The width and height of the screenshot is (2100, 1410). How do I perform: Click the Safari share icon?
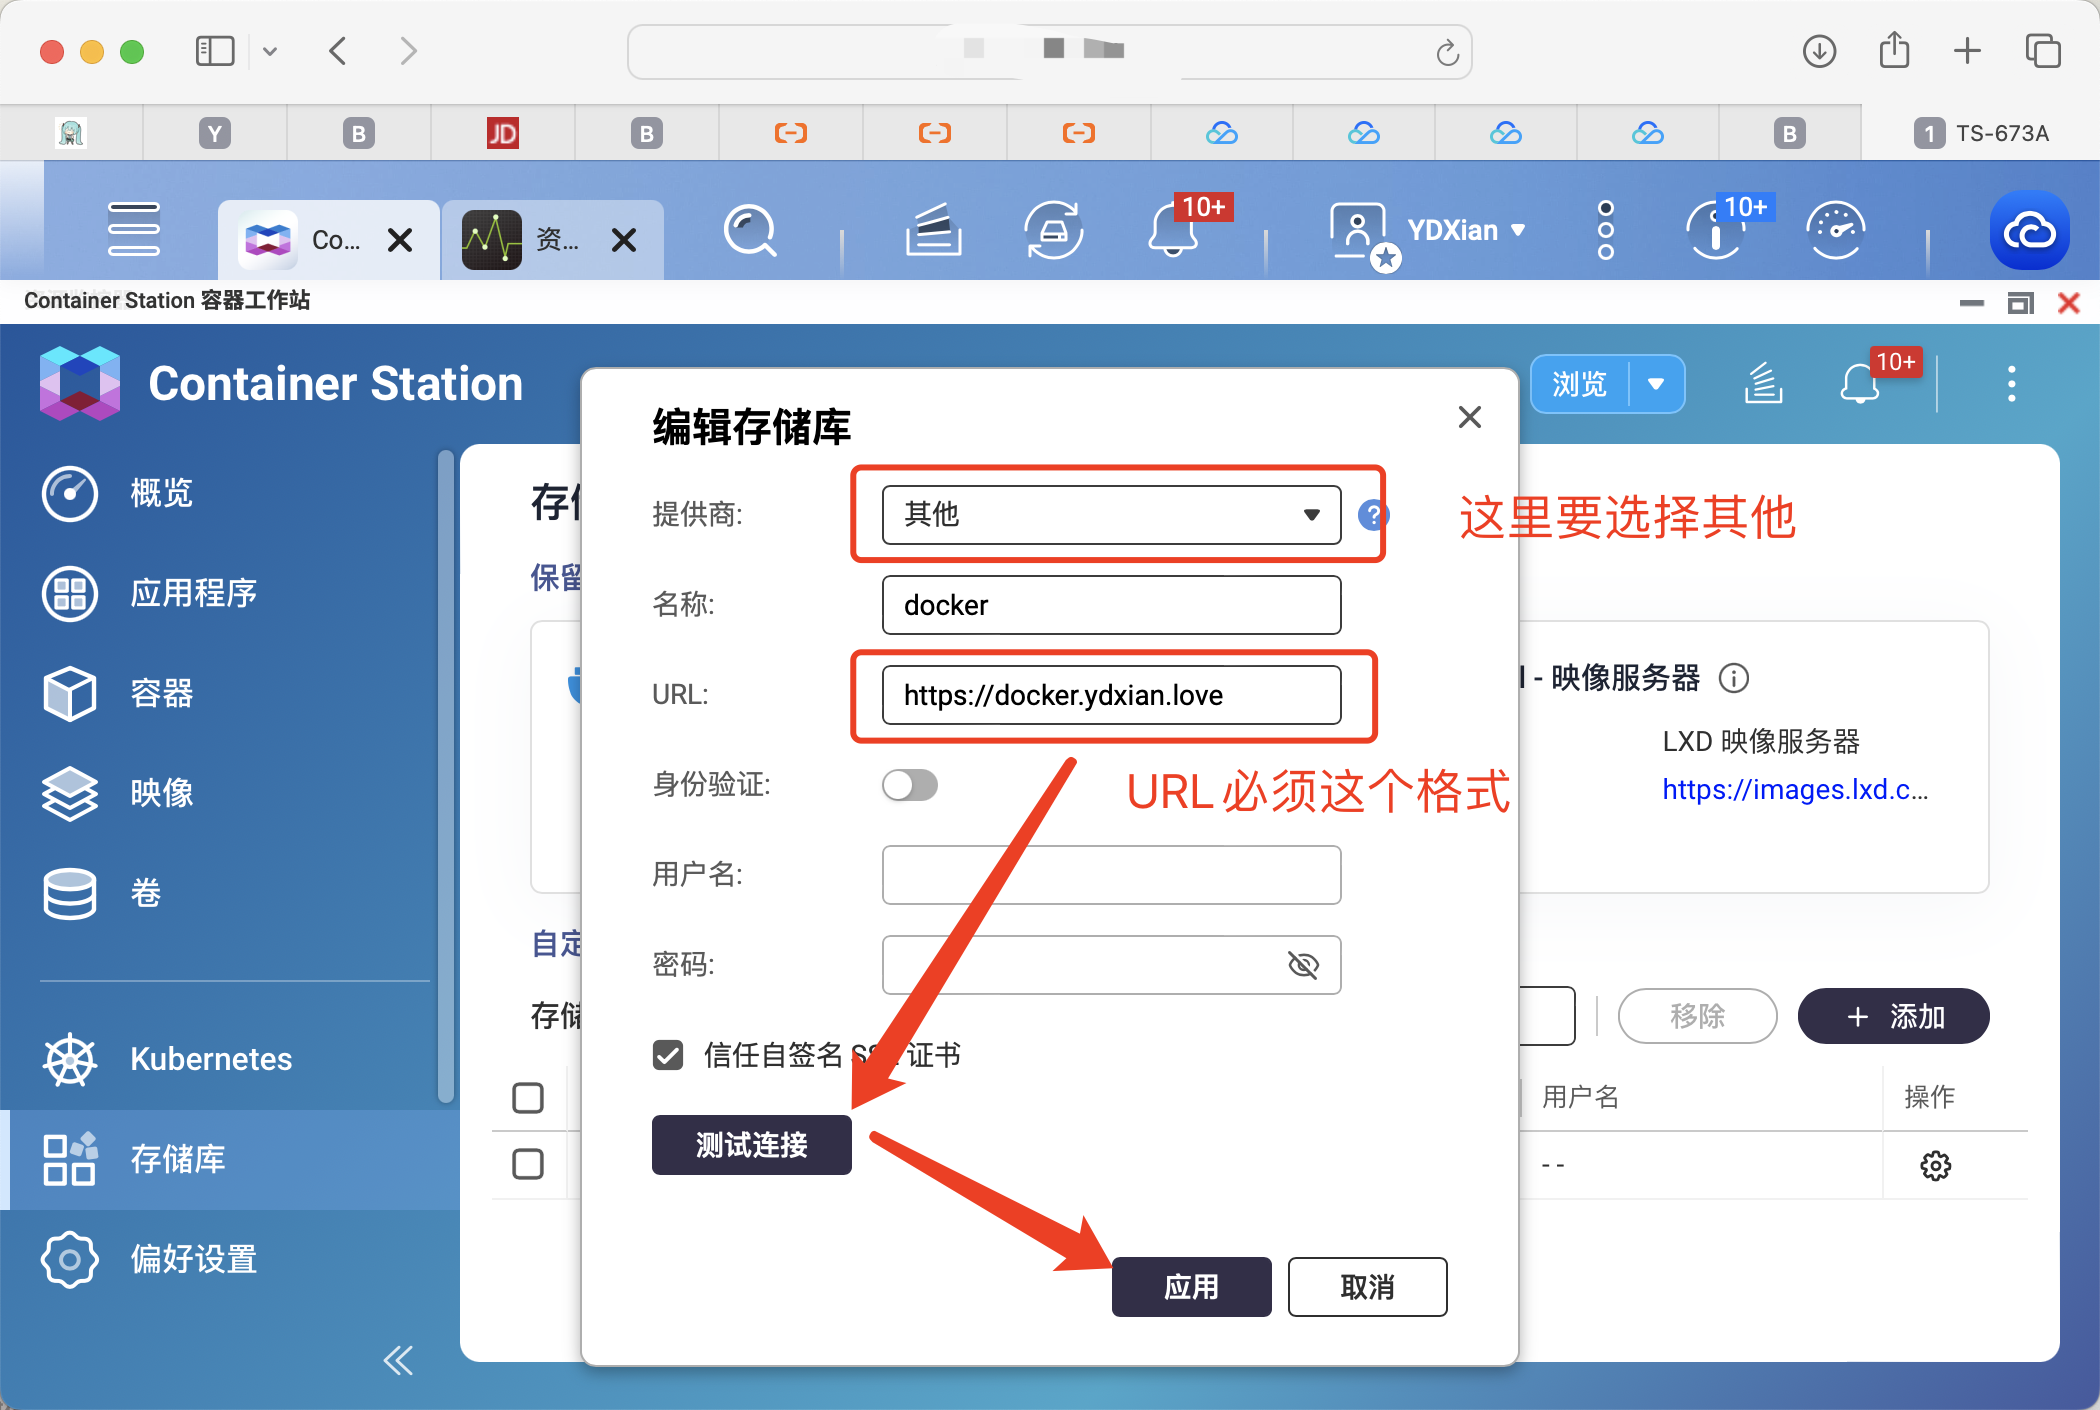tap(1894, 50)
